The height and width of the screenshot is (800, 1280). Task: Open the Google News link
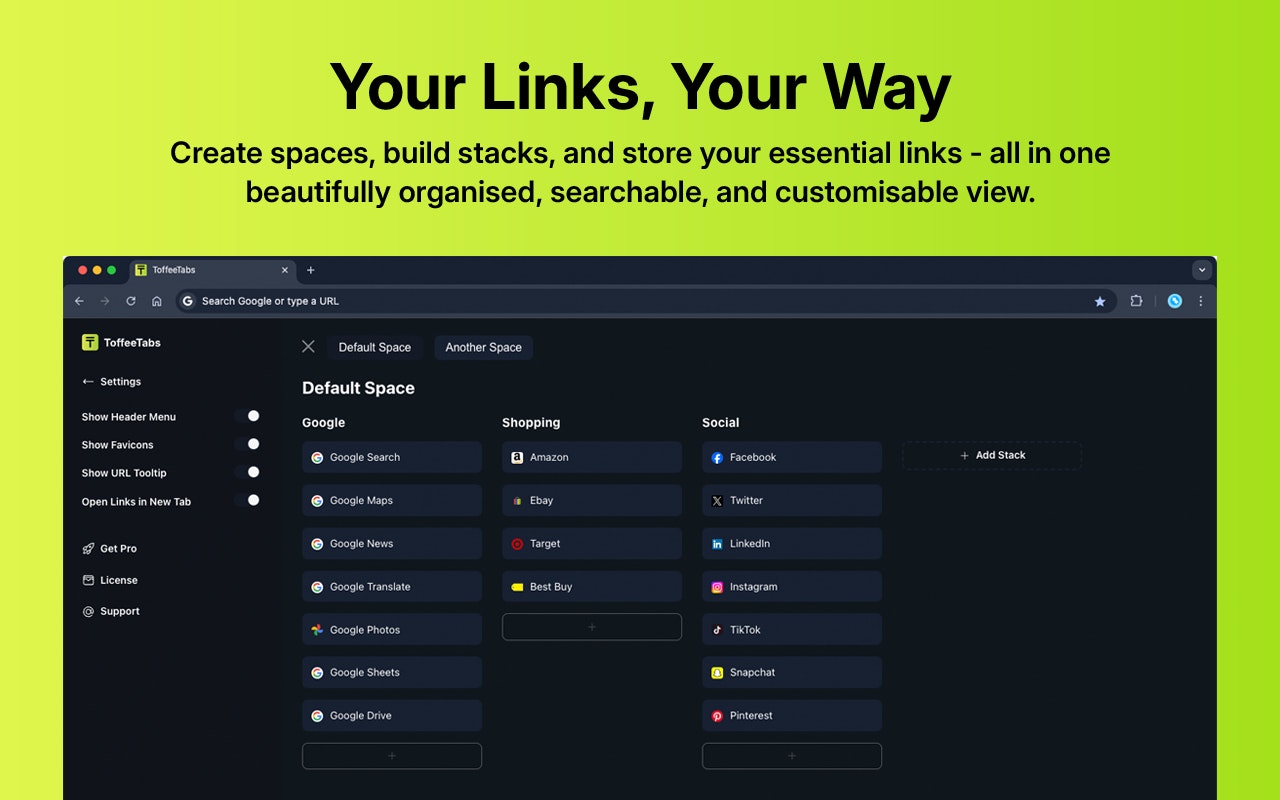point(392,544)
